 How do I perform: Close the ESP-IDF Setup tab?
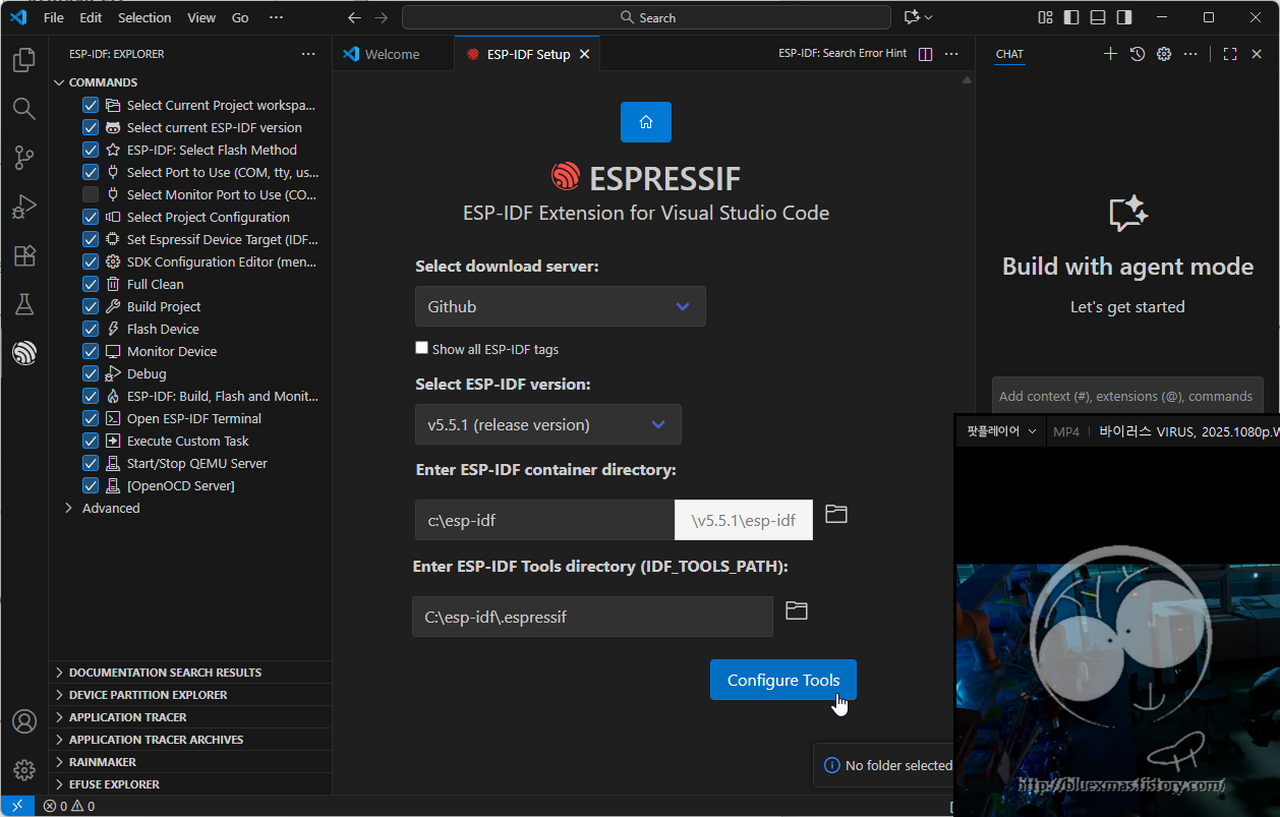tap(585, 54)
